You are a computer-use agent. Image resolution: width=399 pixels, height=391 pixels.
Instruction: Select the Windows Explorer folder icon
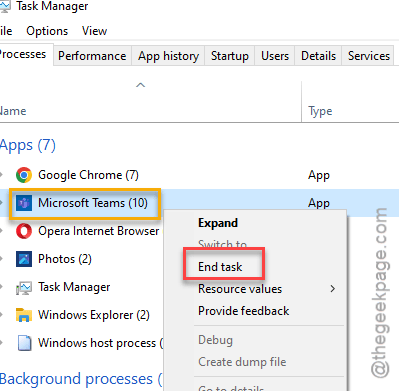click(24, 315)
